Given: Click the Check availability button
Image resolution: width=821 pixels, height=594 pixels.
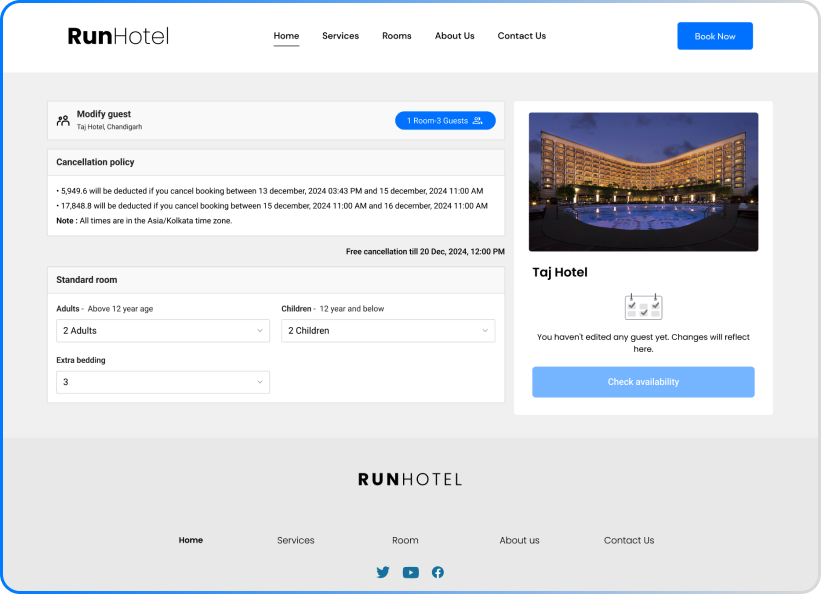Looking at the screenshot, I should pos(643,382).
